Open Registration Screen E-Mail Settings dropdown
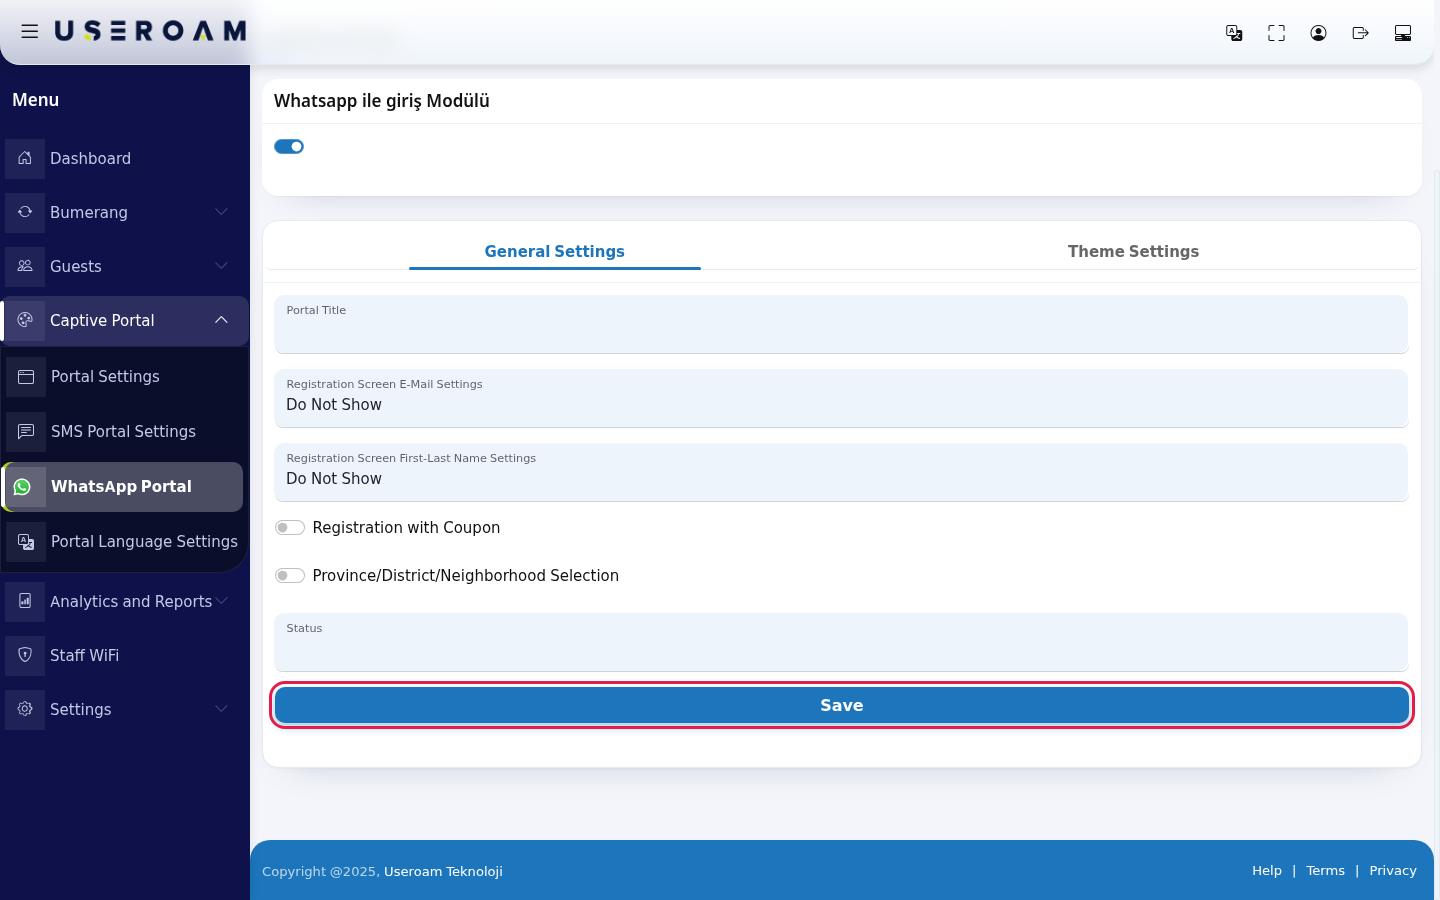This screenshot has height=900, width=1440. 841,398
